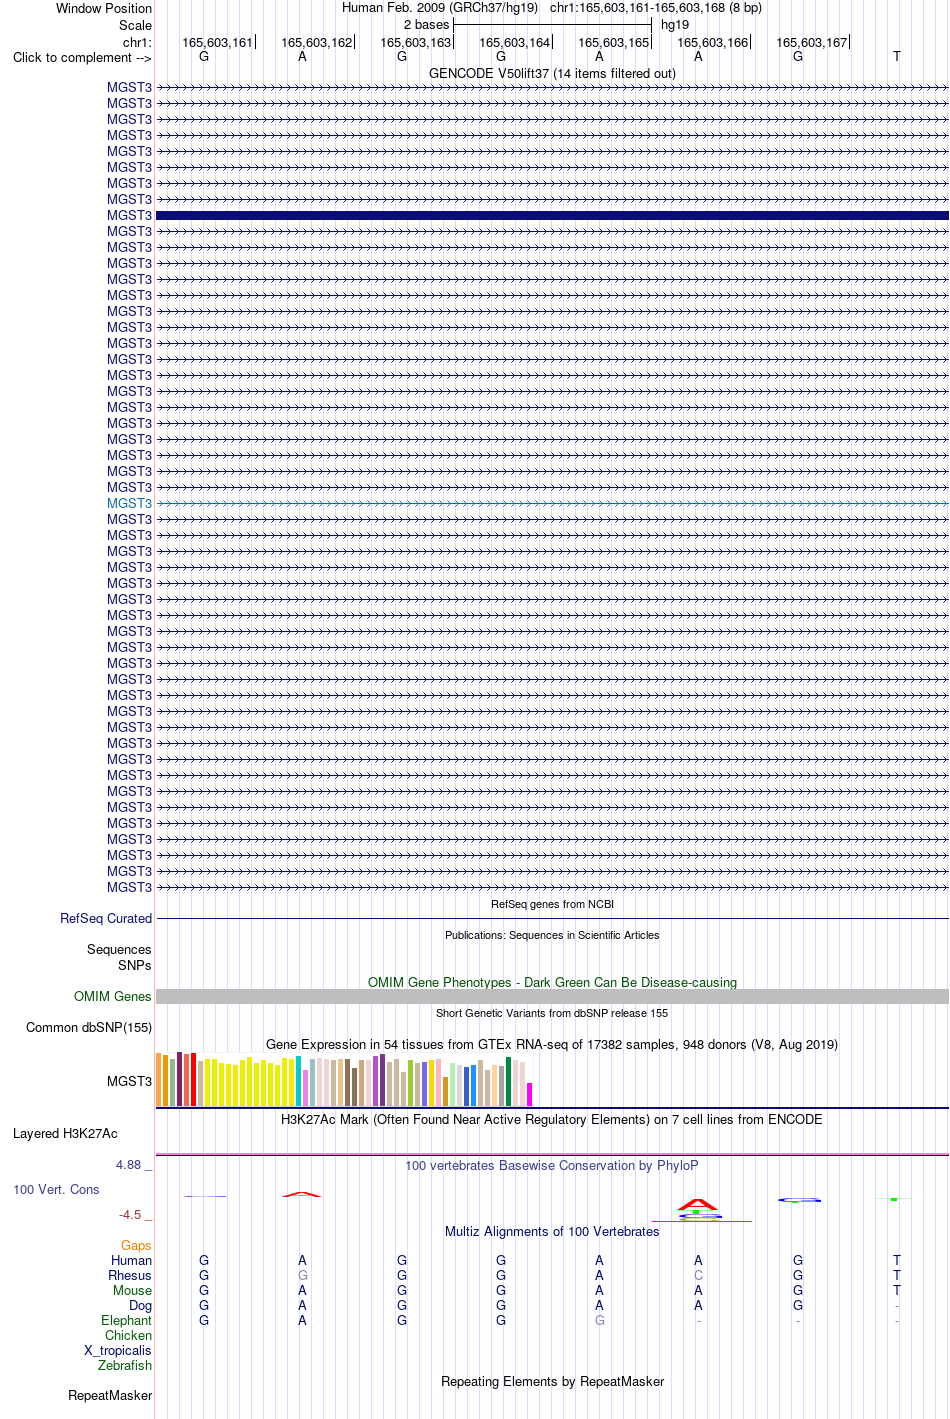Click the gray C in Rhesus row
This screenshot has width=950, height=1419.
click(x=698, y=1275)
